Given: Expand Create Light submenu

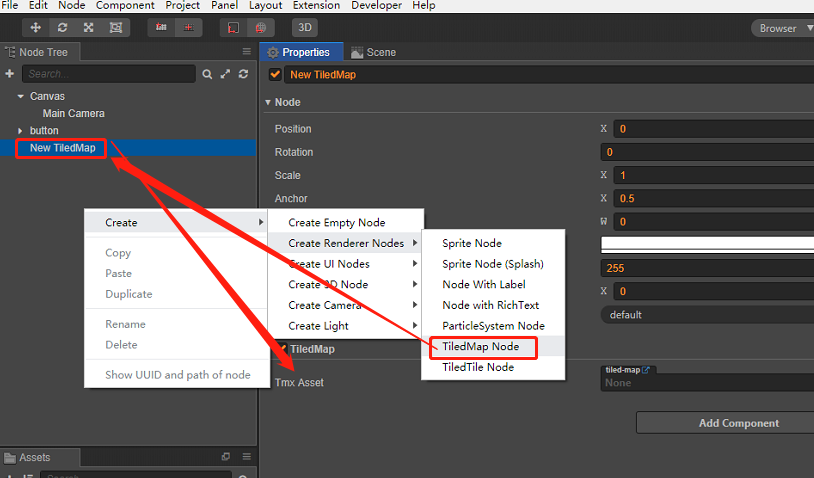Looking at the screenshot, I should click(346, 326).
